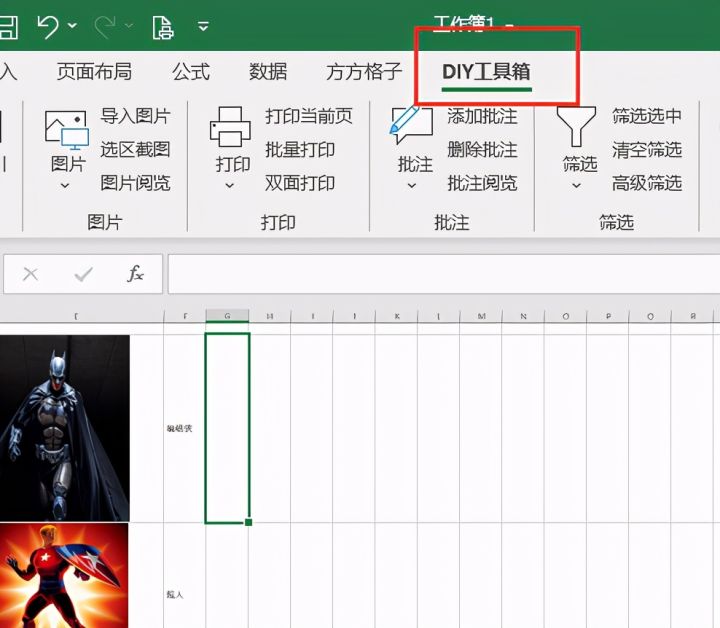Click the print preview document icon
720x628 pixels.
pos(163,28)
